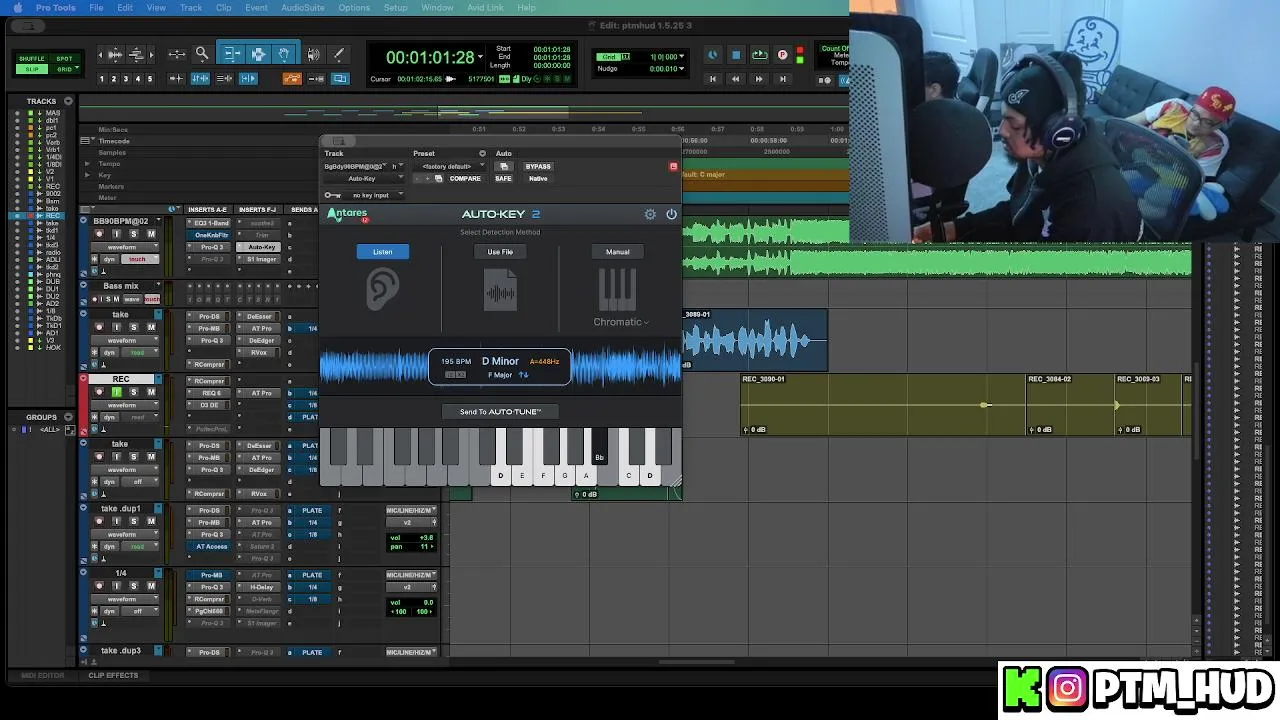Viewport: 1280px width, 720px height.
Task: Open Auto-Key 2 settings gear
Action: pyautogui.click(x=650, y=214)
